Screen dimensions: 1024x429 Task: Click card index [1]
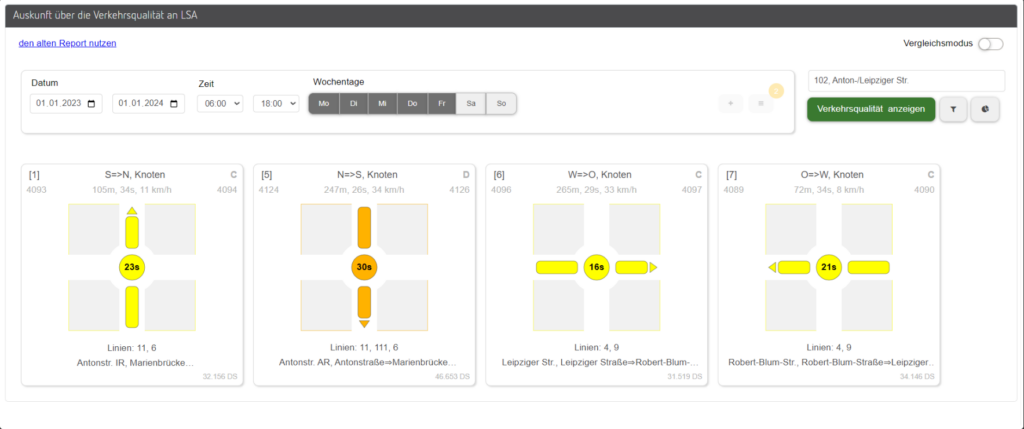pyautogui.click(x=34, y=175)
